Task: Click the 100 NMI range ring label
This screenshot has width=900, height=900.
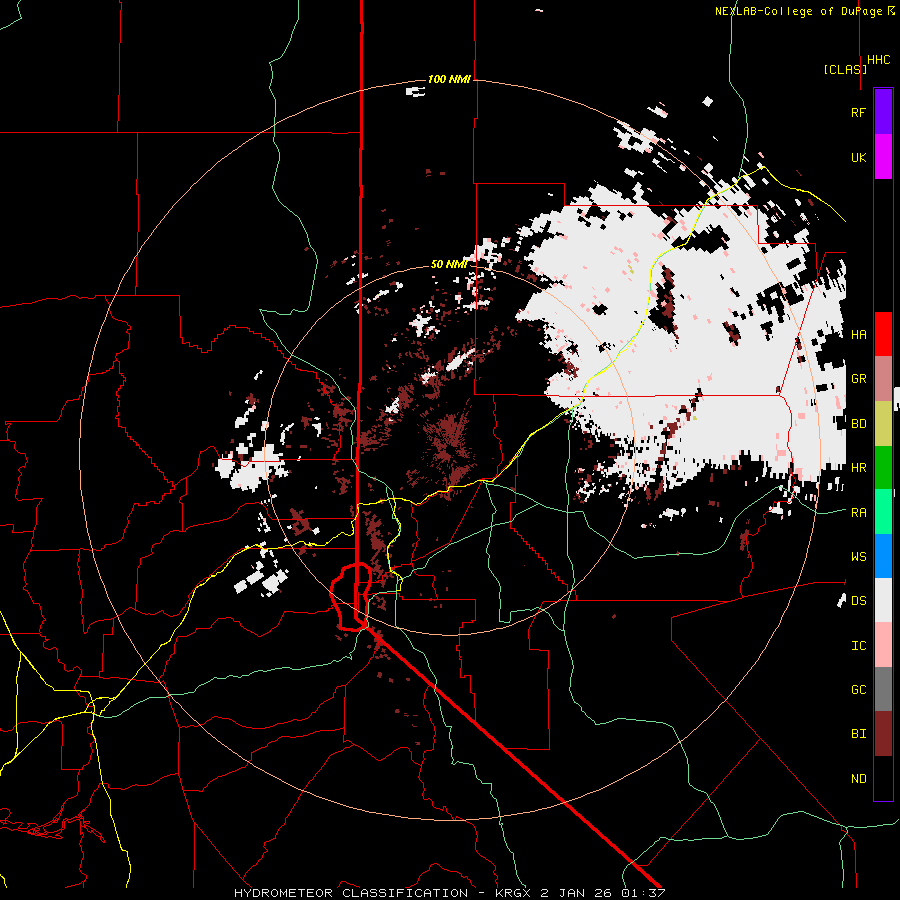Action: (449, 79)
